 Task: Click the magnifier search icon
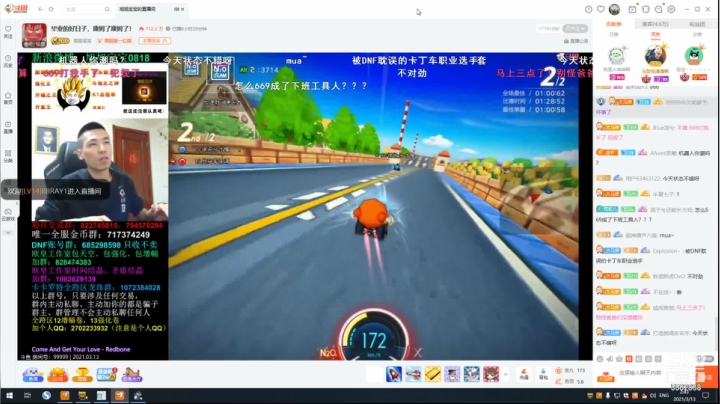[x=107, y=9]
